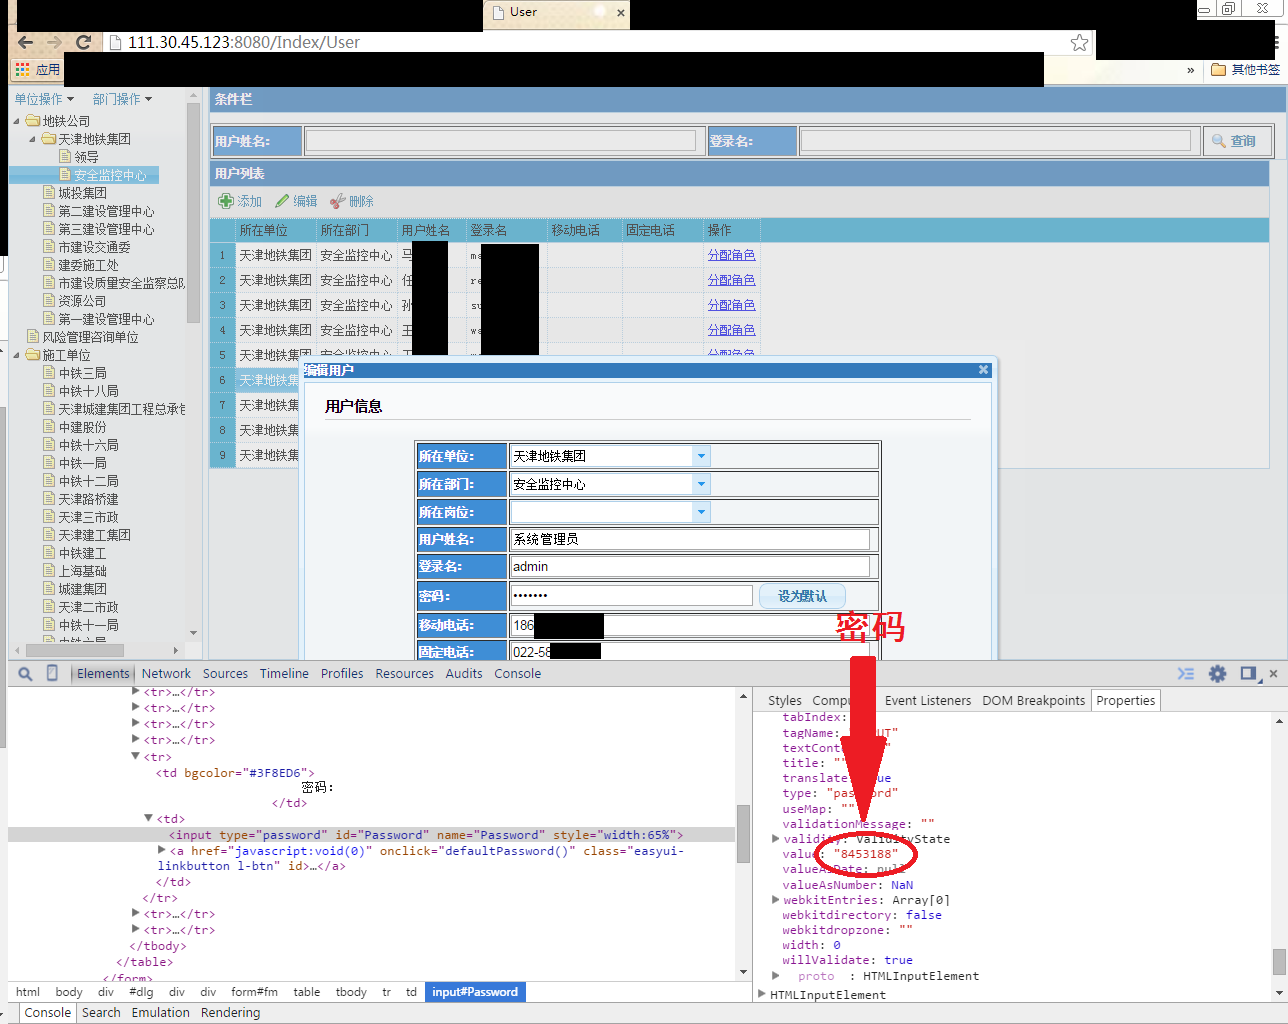Click the Elements panel vertical scrollbar thumb
Image resolution: width=1288 pixels, height=1024 pixels.
(743, 833)
